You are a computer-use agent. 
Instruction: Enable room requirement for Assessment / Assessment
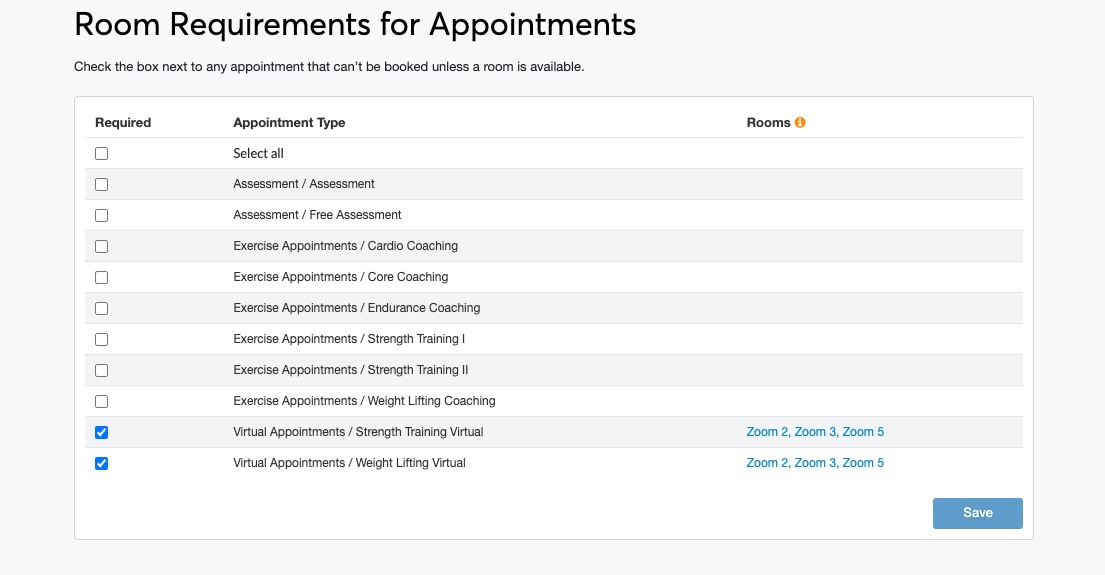click(x=101, y=185)
